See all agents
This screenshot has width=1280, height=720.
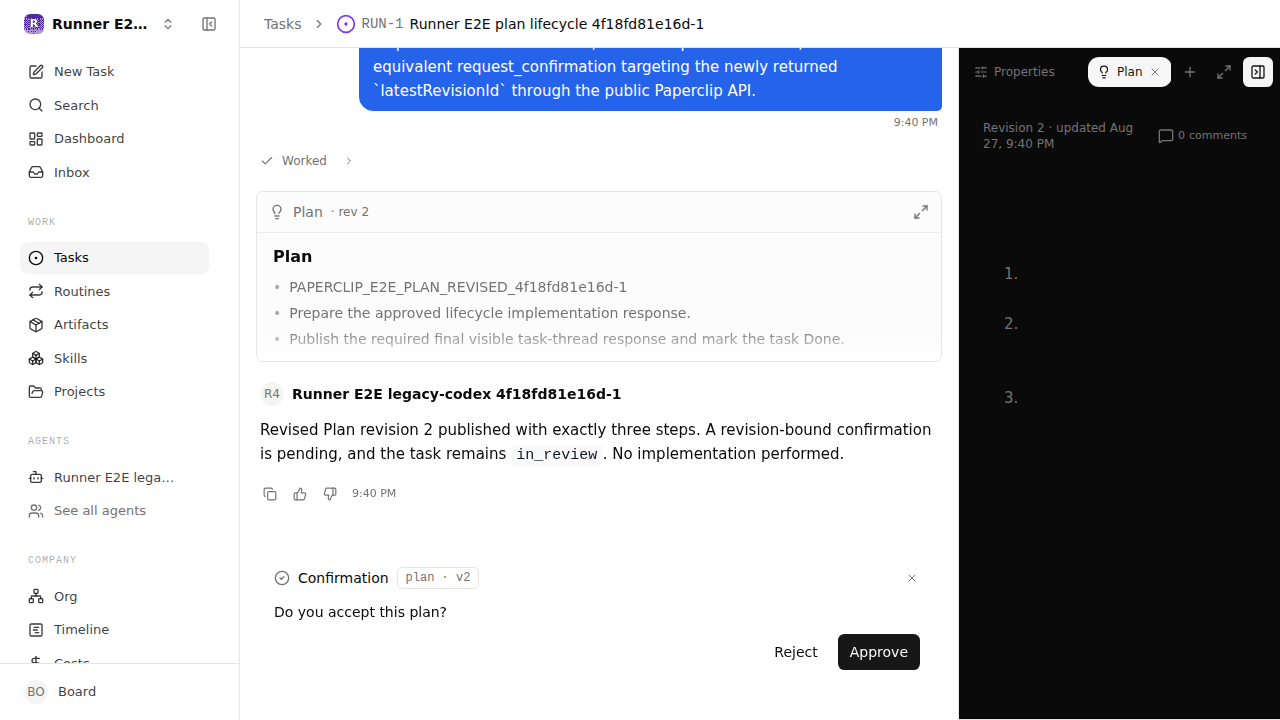(x=114, y=511)
